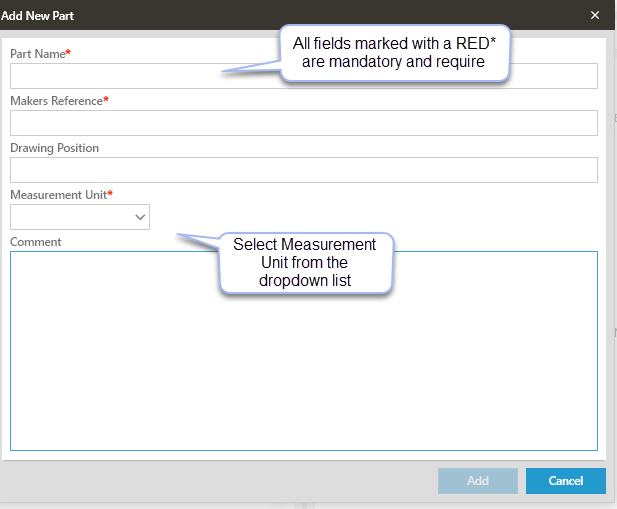This screenshot has width=617, height=509.
Task: Click the red asterisk beside Part Name
Action: click(68, 53)
